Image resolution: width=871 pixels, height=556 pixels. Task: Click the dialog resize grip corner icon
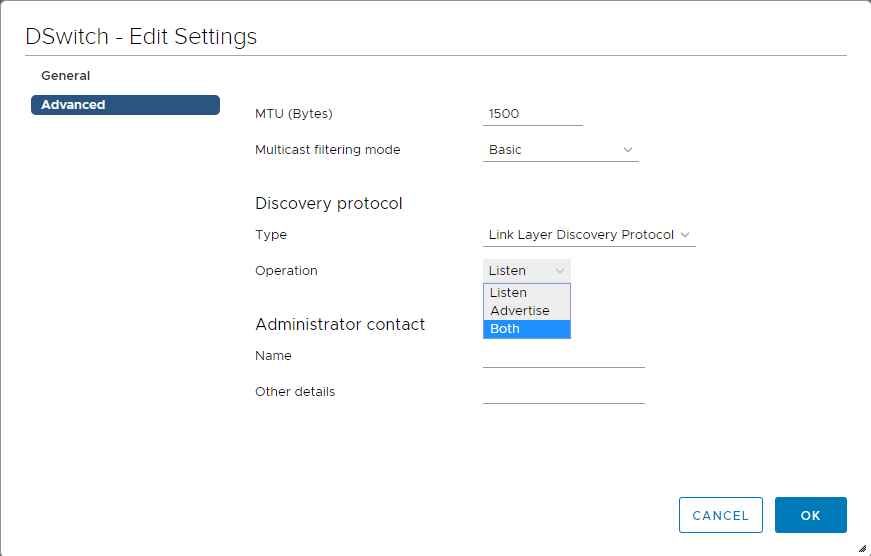click(x=862, y=547)
